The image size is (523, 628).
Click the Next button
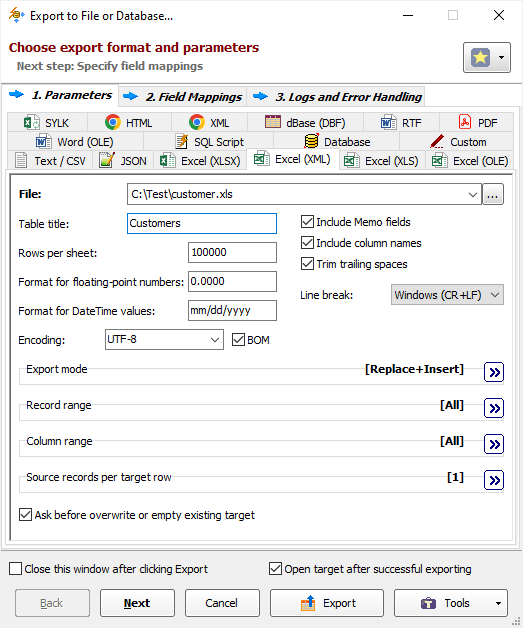pyautogui.click(x=137, y=603)
